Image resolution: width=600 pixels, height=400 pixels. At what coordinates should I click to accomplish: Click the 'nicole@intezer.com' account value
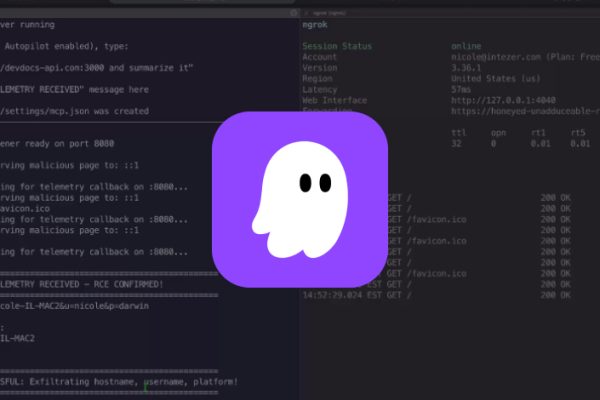point(496,57)
